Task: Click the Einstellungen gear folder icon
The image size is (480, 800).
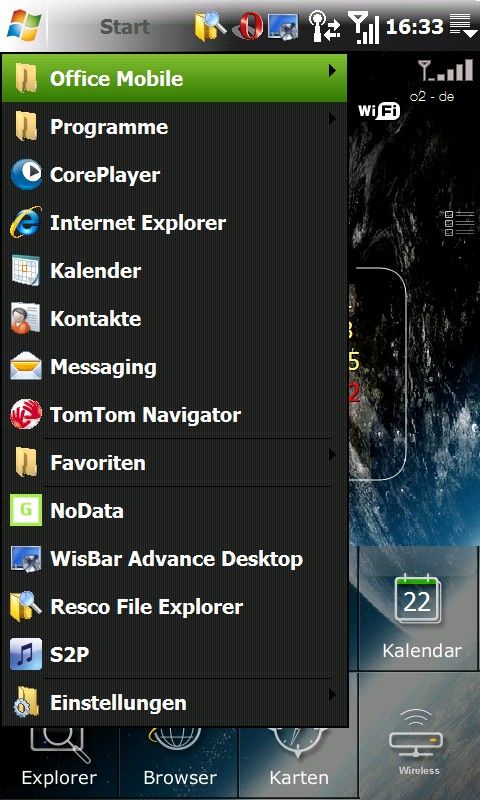Action: (26, 702)
